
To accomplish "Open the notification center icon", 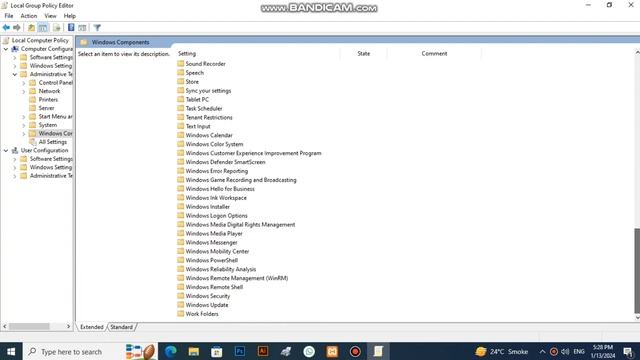I will coord(629,351).
